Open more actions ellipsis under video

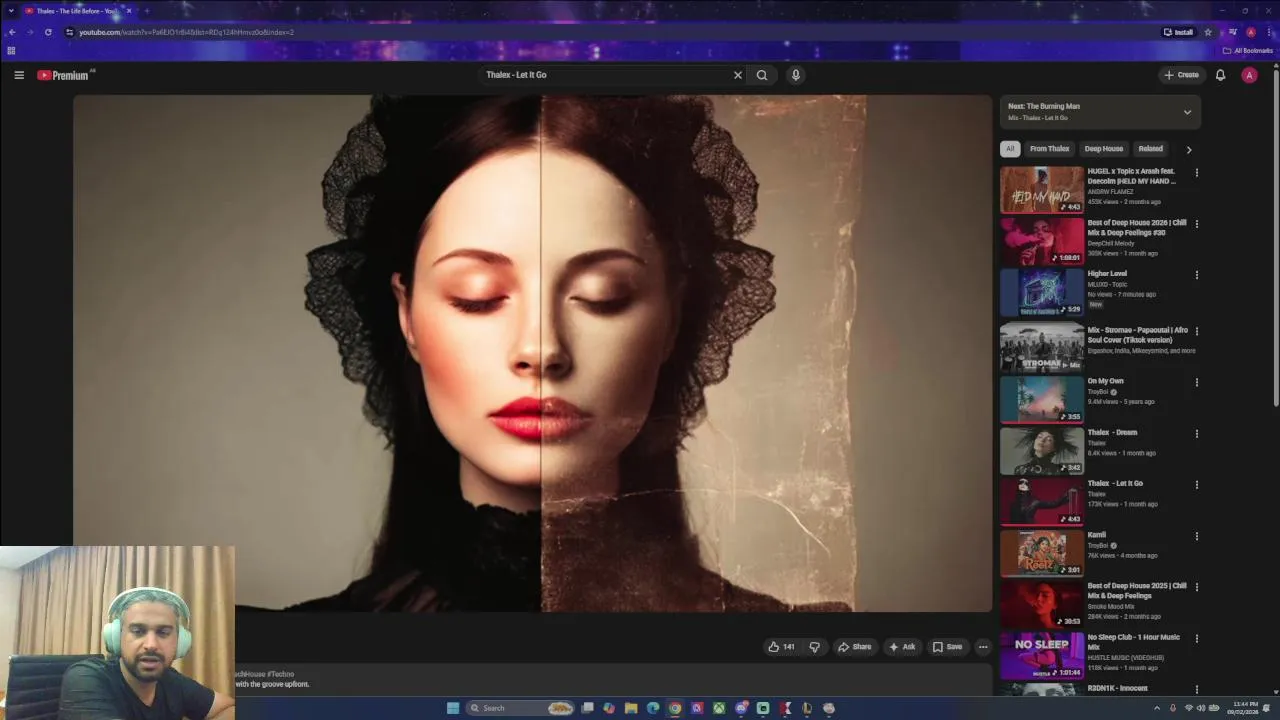coord(983,647)
